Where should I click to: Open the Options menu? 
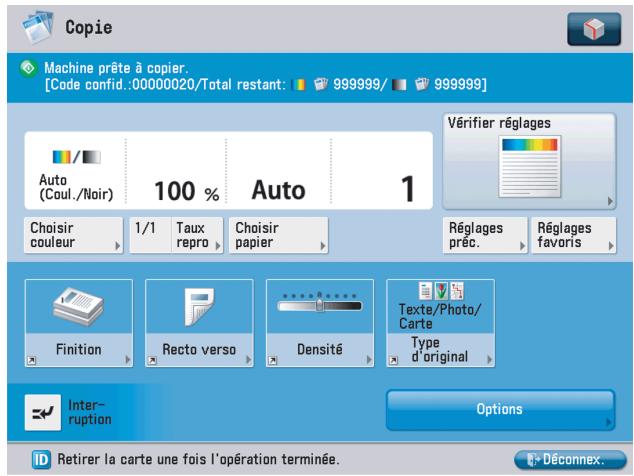pos(500,410)
